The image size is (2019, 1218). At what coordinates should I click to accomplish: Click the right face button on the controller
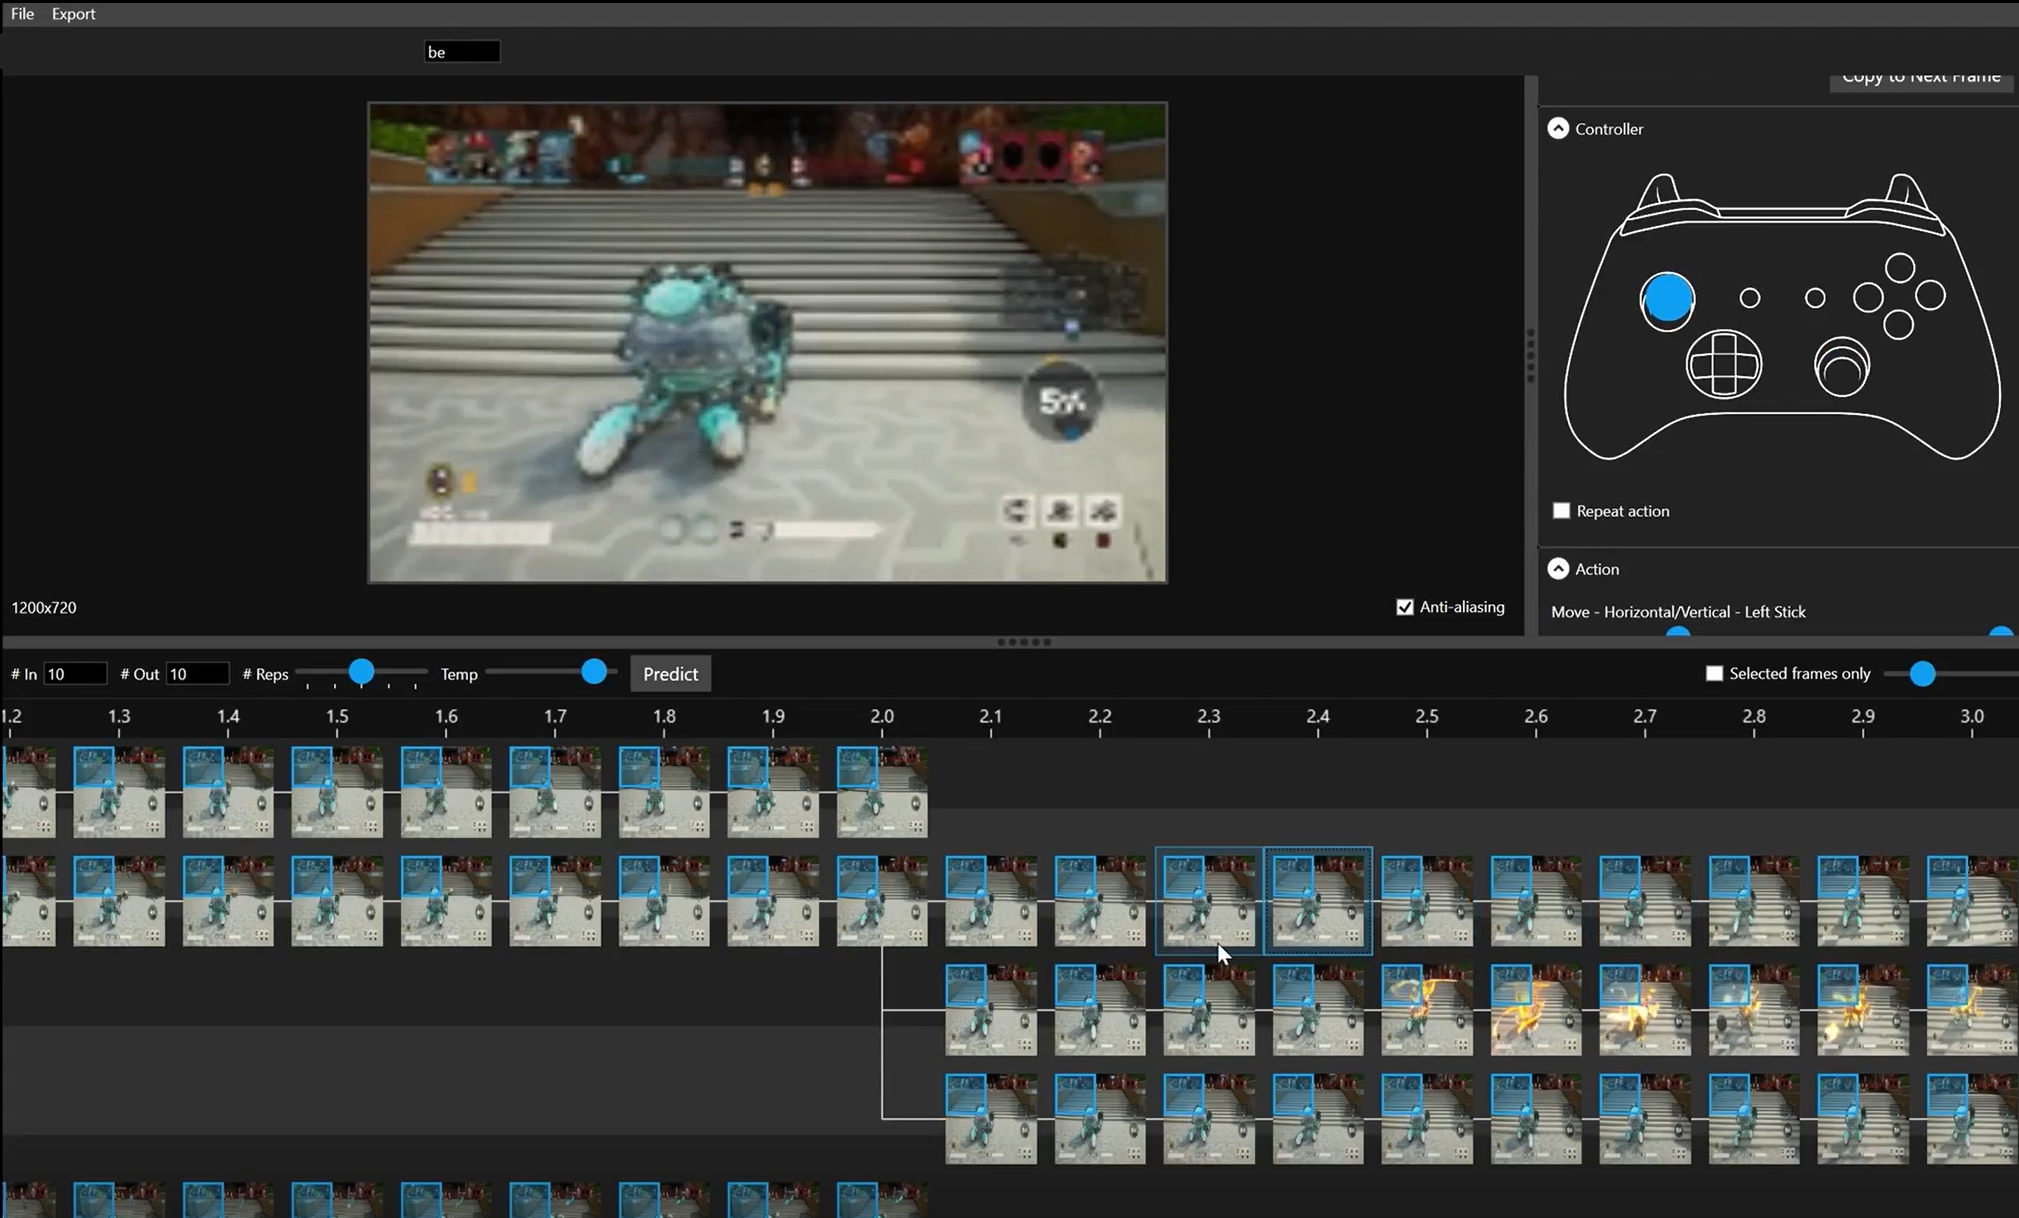(x=1930, y=295)
